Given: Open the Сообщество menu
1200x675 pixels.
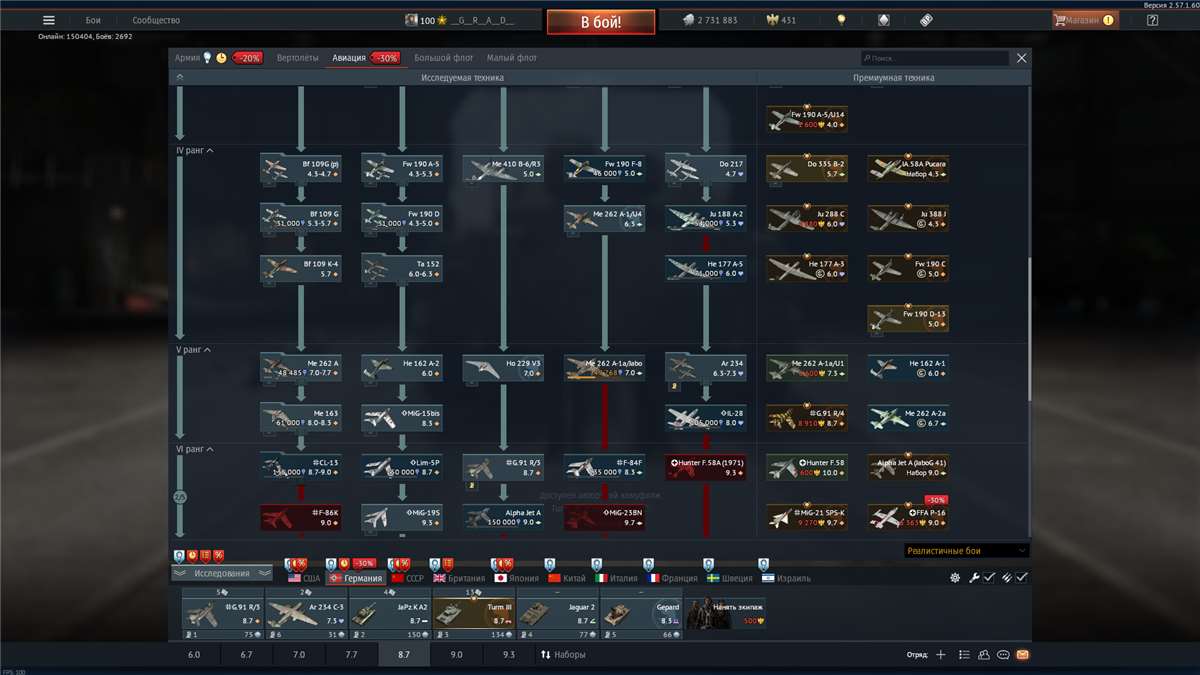Looking at the screenshot, I should pyautogui.click(x=156, y=20).
